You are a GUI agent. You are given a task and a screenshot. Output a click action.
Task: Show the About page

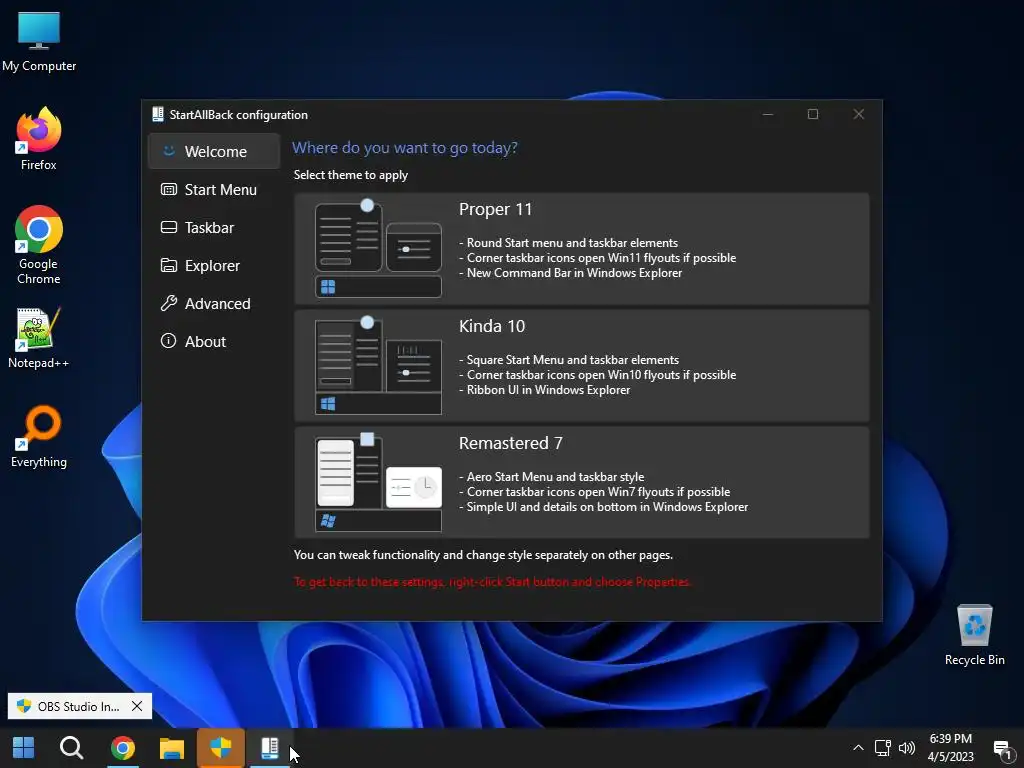(x=214, y=341)
